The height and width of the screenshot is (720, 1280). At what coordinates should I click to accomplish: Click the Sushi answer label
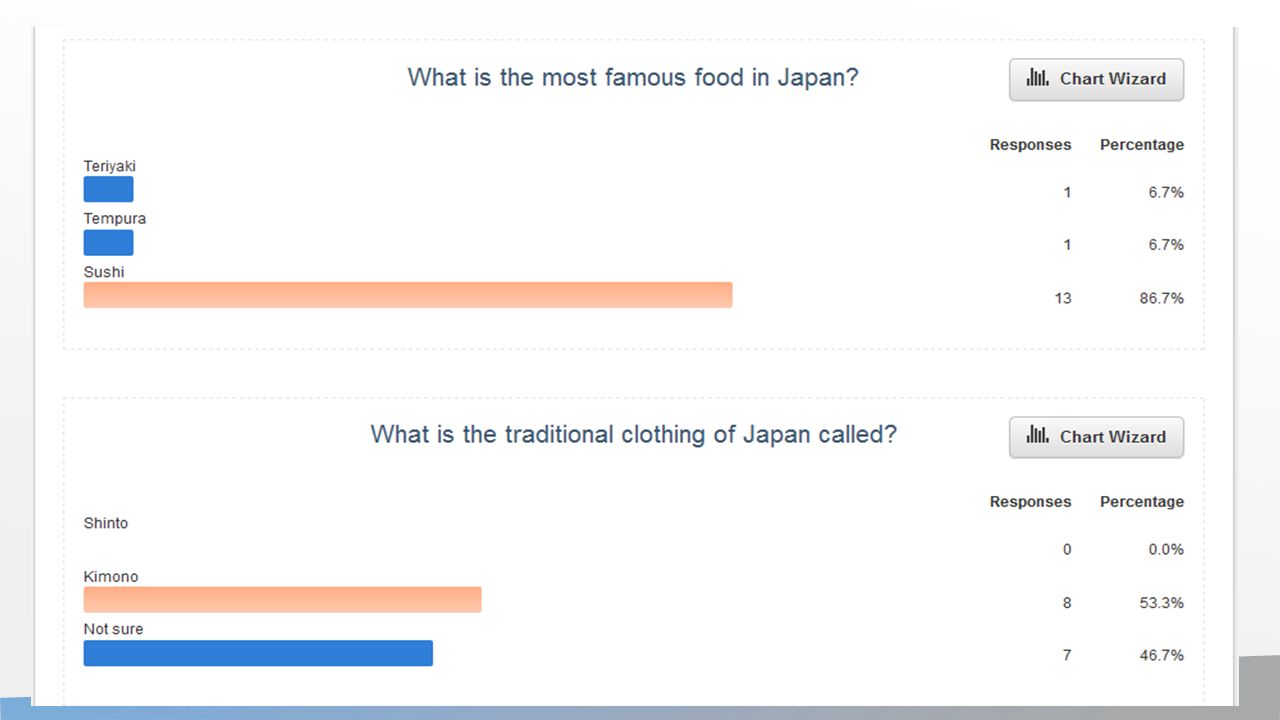click(x=104, y=272)
